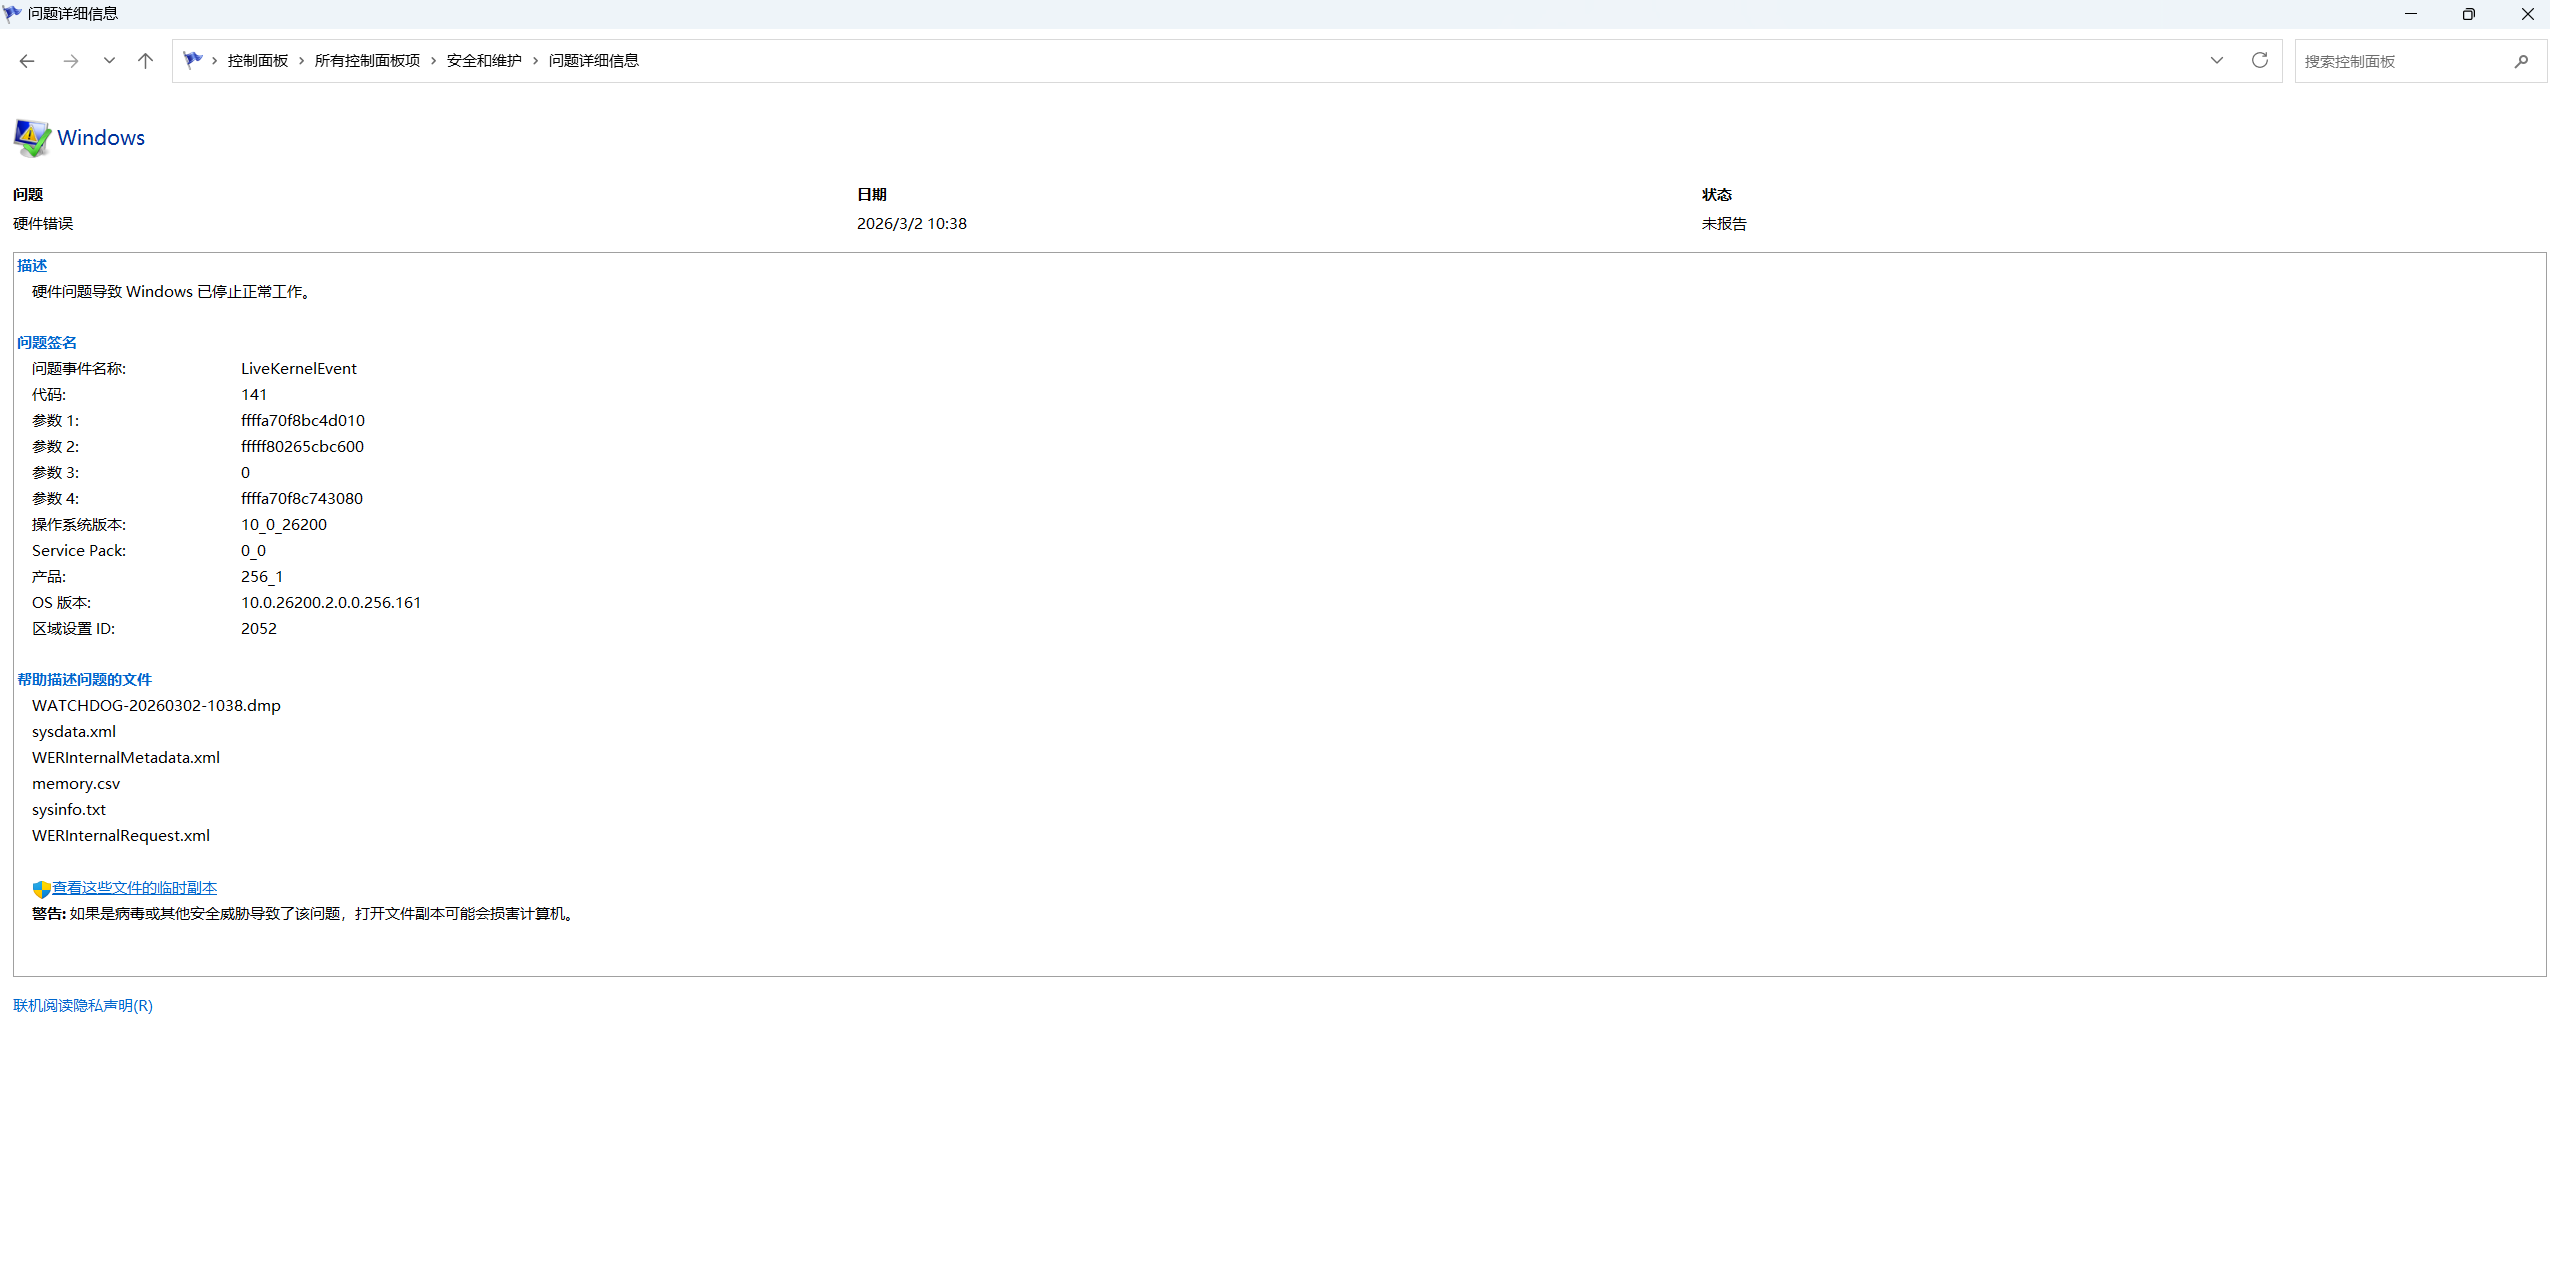The height and width of the screenshot is (1263, 2550).
Task: Restore down the window
Action: click(2468, 14)
